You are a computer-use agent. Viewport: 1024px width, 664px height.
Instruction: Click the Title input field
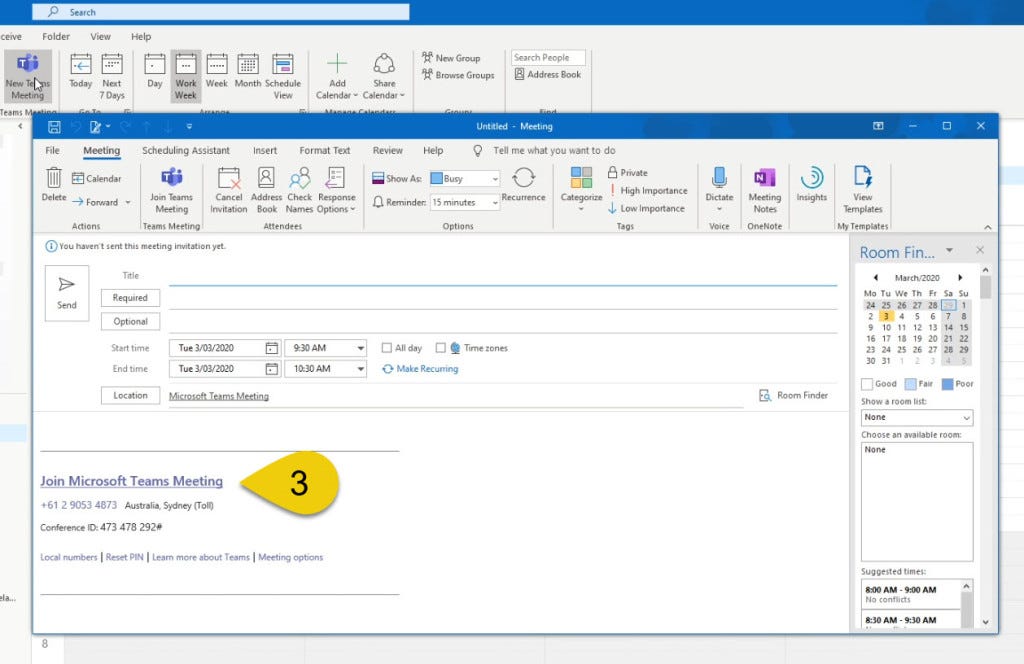[503, 276]
